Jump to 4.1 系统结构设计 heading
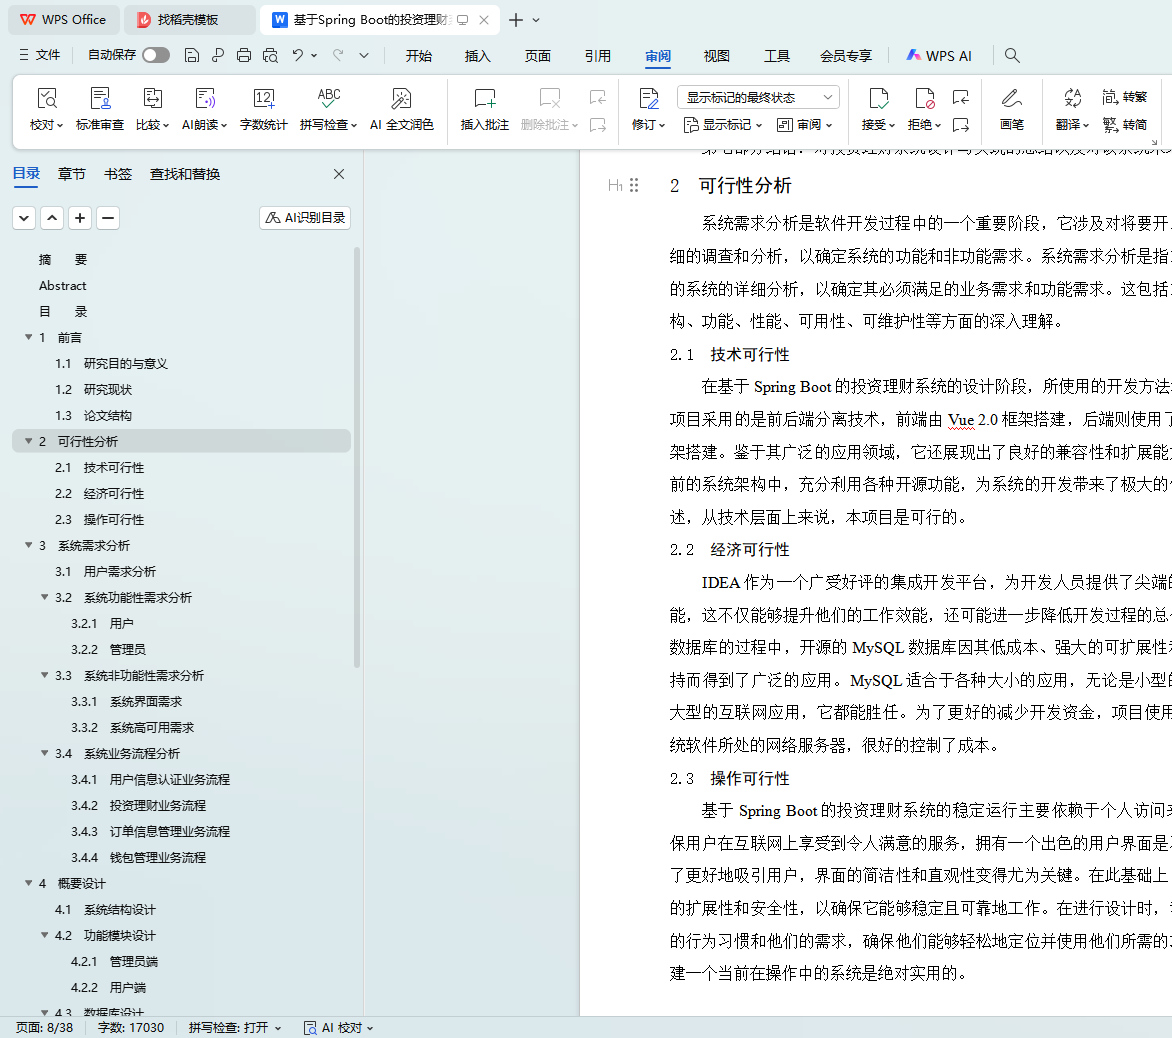Screen dimensions: 1172x1038 pos(119,909)
